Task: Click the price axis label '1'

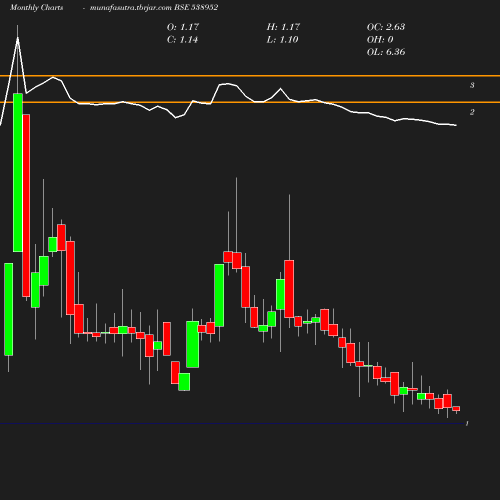Action: tap(467, 424)
